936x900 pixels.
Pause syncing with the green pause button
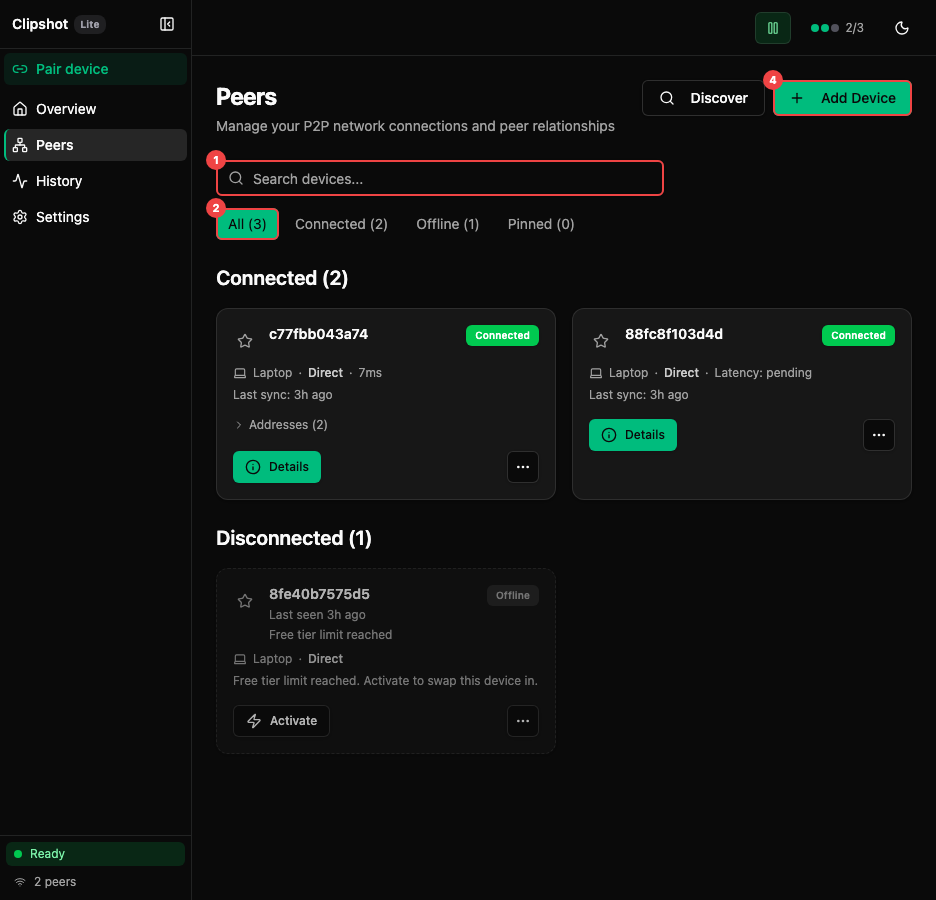(x=772, y=28)
